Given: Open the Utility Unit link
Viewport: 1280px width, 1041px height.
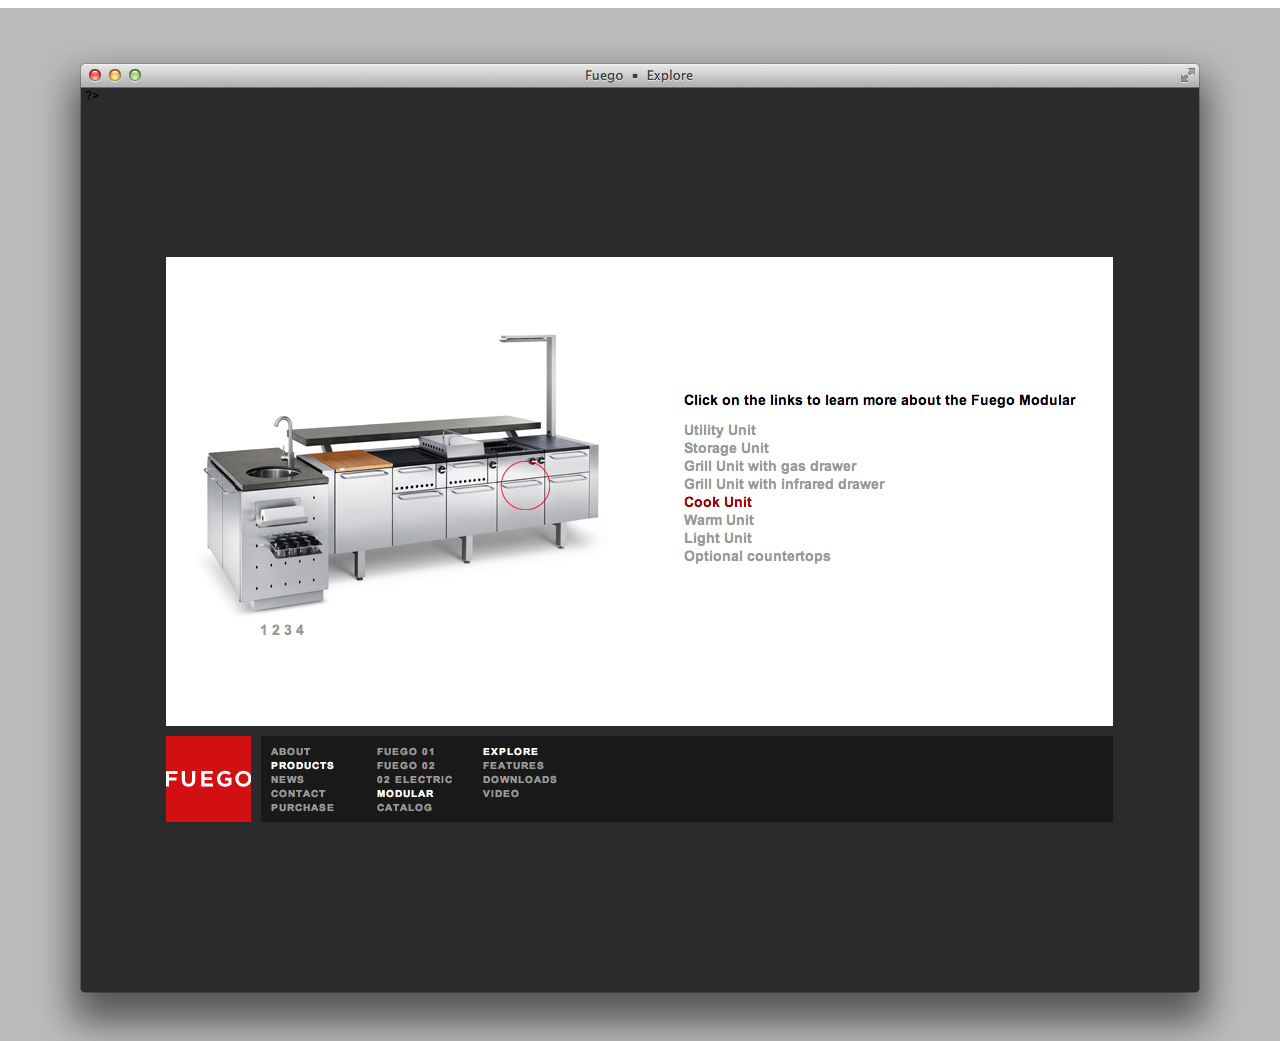Looking at the screenshot, I should [719, 430].
